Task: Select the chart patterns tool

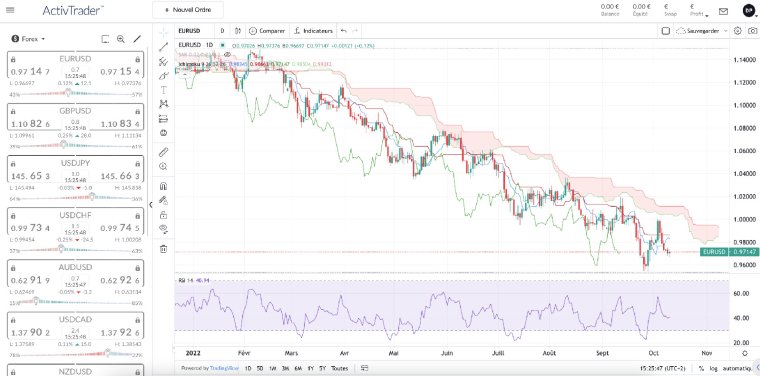Action: (x=164, y=104)
